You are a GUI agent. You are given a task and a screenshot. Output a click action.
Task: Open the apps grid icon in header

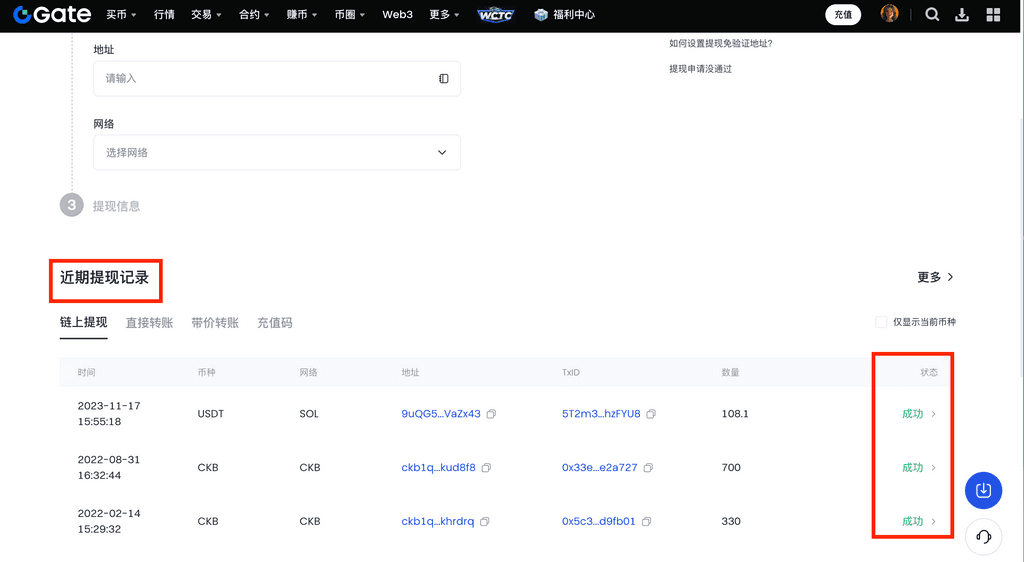pyautogui.click(x=993, y=15)
